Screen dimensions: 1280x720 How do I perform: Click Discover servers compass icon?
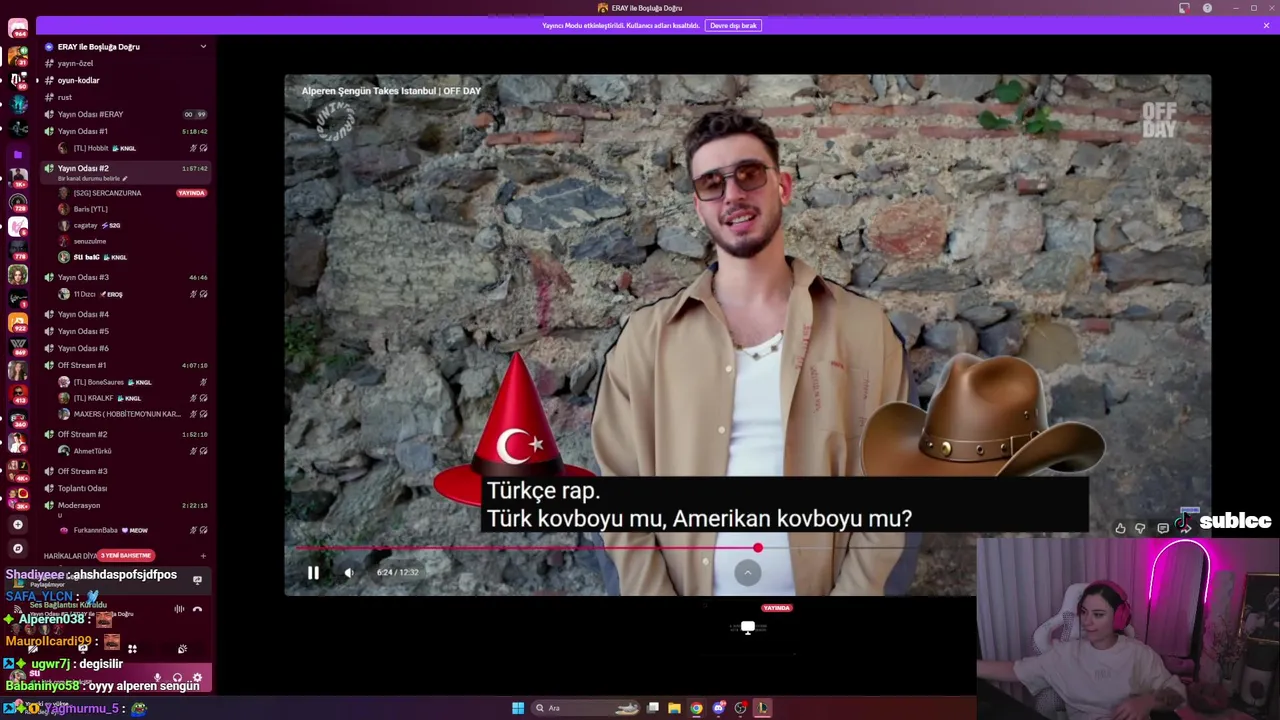point(18,548)
